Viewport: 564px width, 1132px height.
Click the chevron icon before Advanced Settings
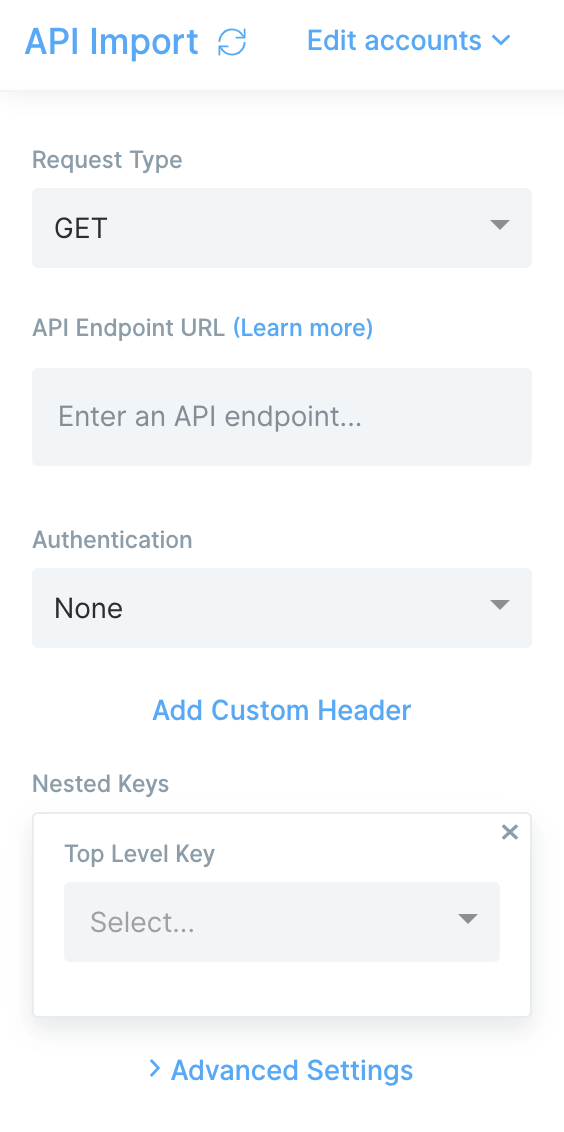point(154,1068)
